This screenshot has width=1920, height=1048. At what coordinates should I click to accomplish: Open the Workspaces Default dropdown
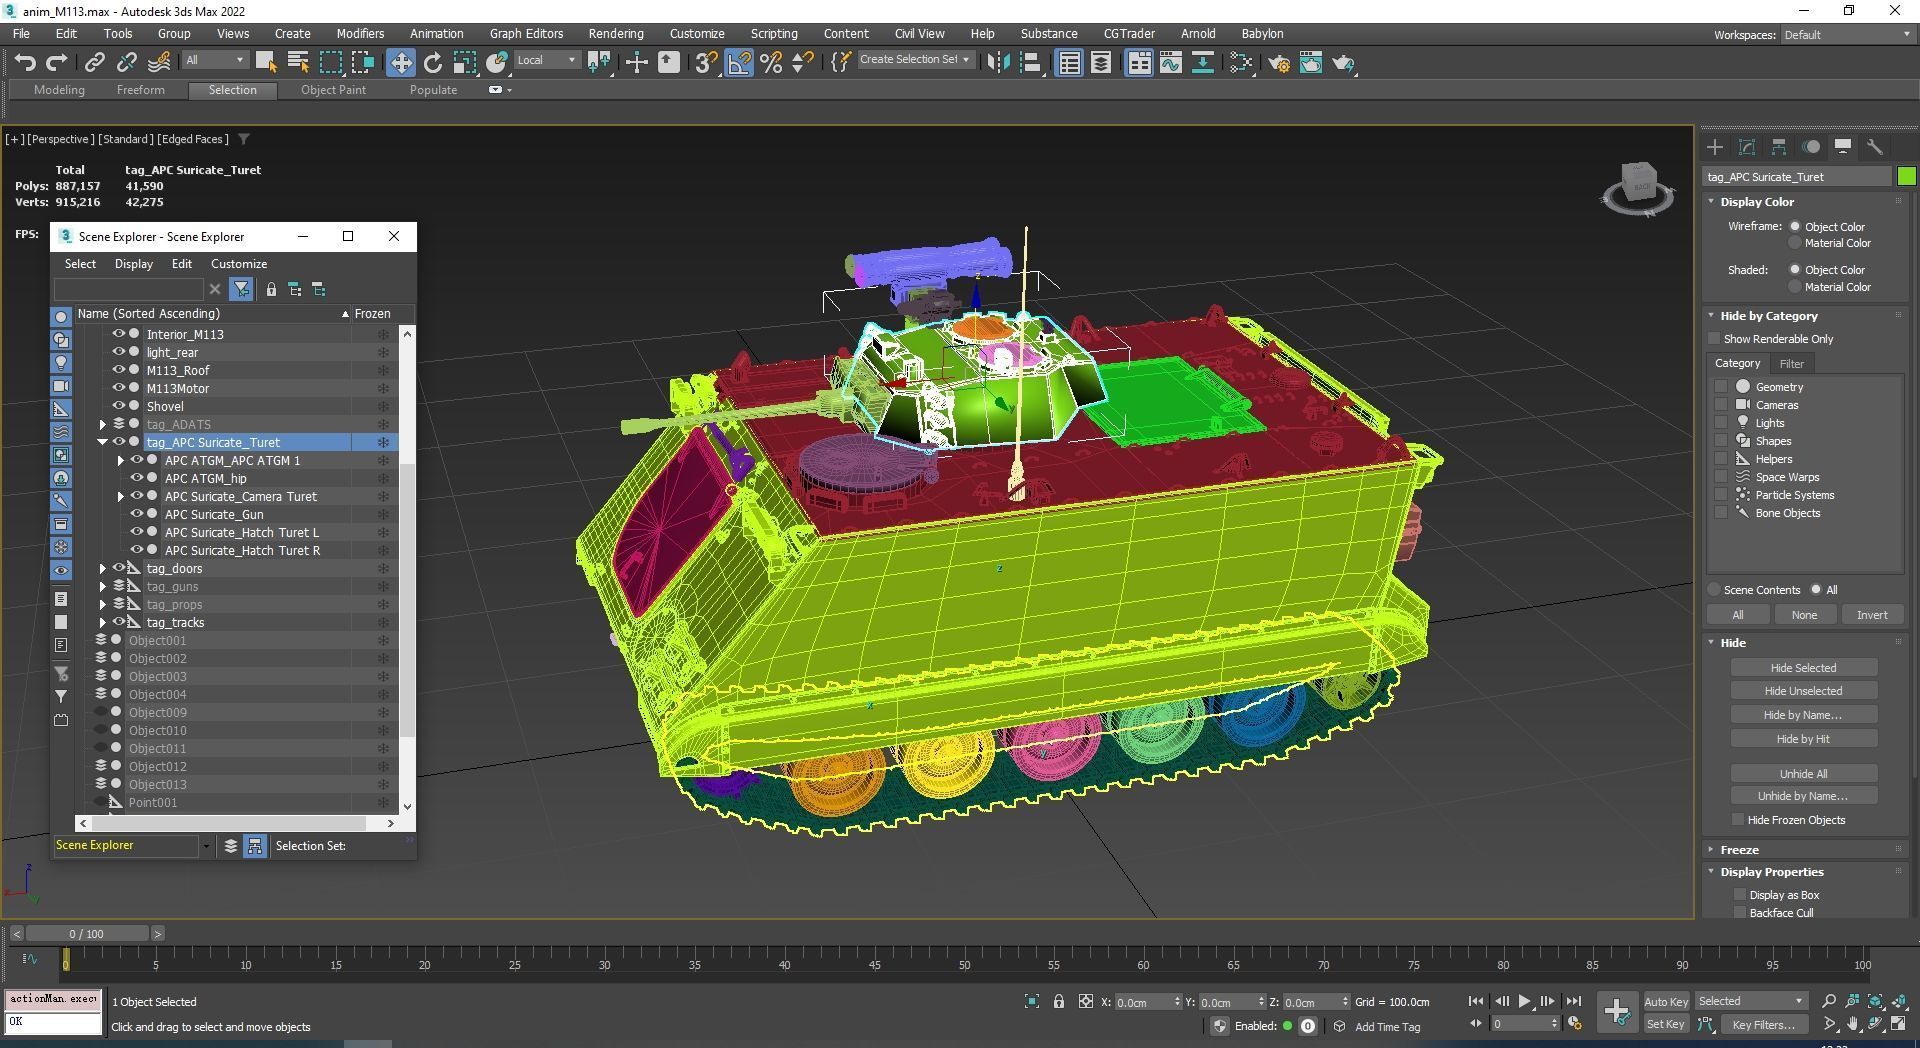click(1847, 35)
